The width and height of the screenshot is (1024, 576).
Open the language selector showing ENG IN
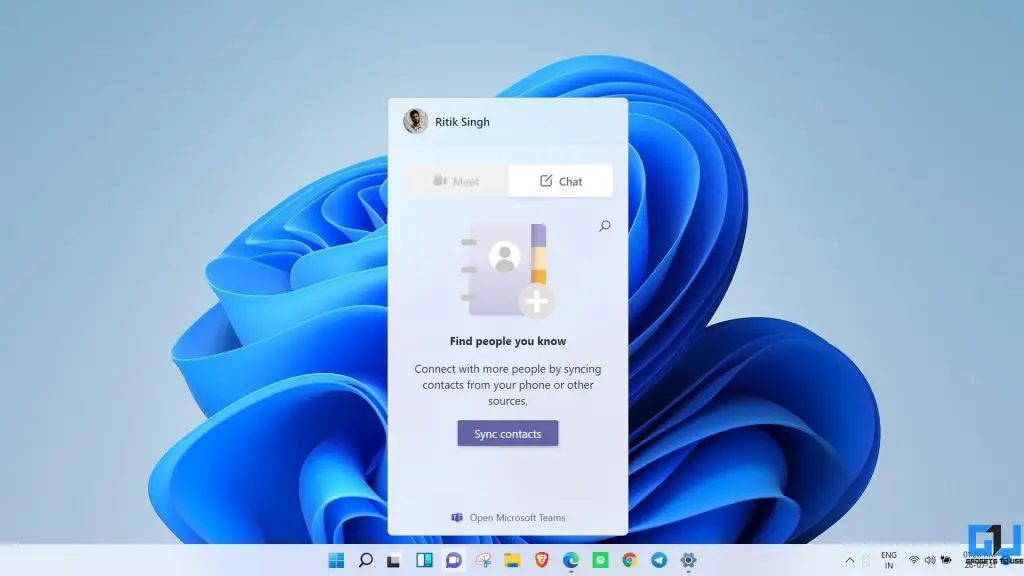(888, 560)
